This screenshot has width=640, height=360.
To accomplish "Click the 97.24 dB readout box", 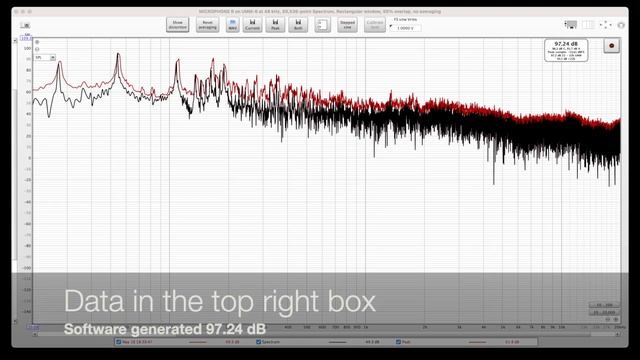I will [x=566, y=51].
